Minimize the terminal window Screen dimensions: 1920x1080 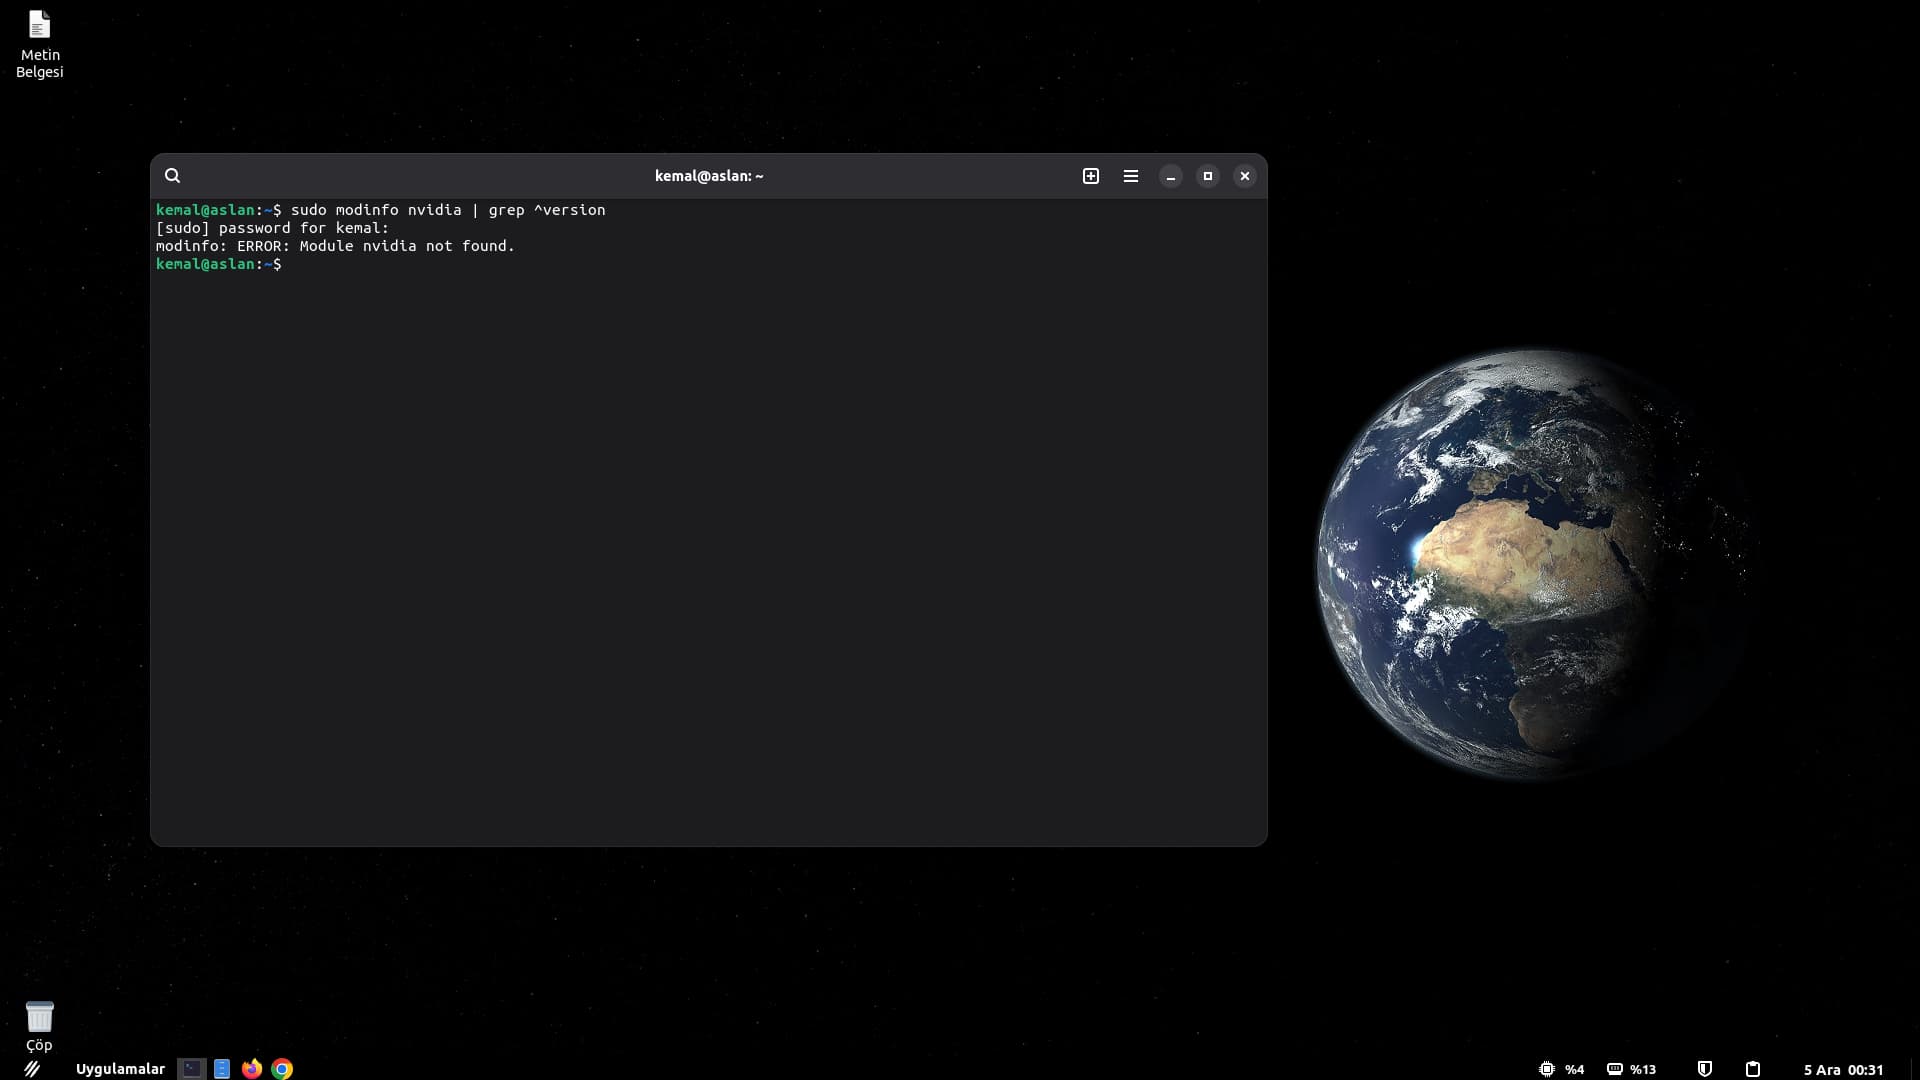1171,176
